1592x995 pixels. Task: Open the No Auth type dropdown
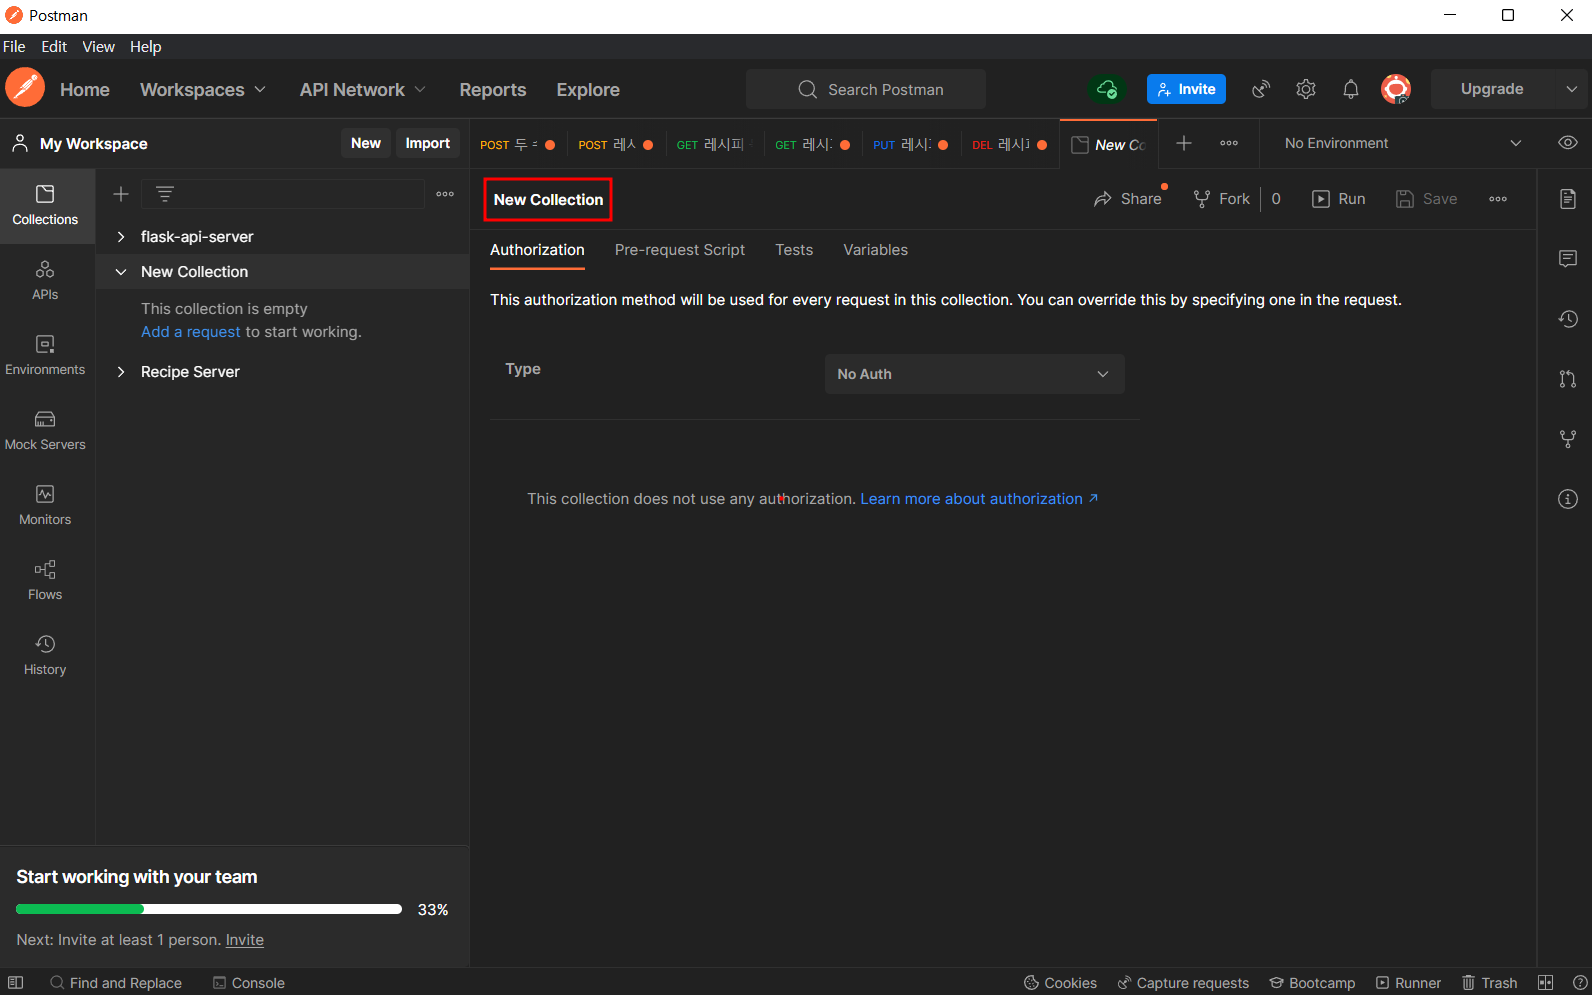click(x=975, y=374)
